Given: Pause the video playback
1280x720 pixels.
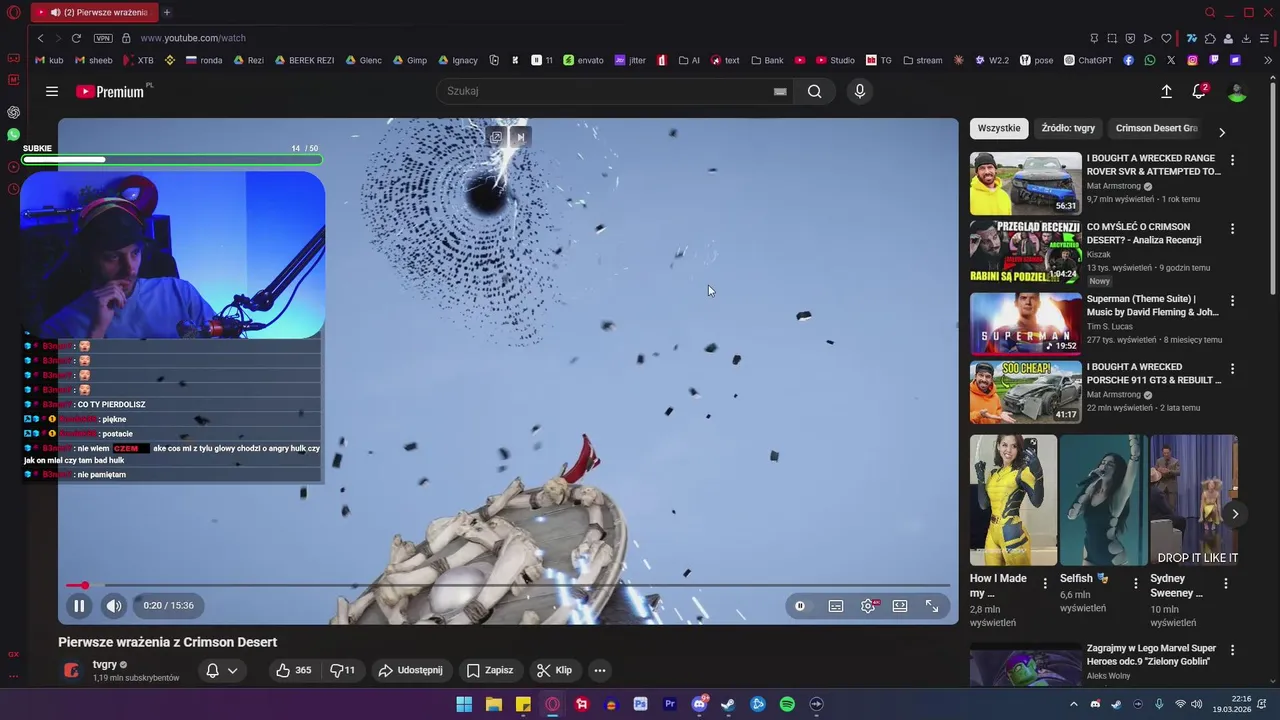Looking at the screenshot, I should [79, 605].
